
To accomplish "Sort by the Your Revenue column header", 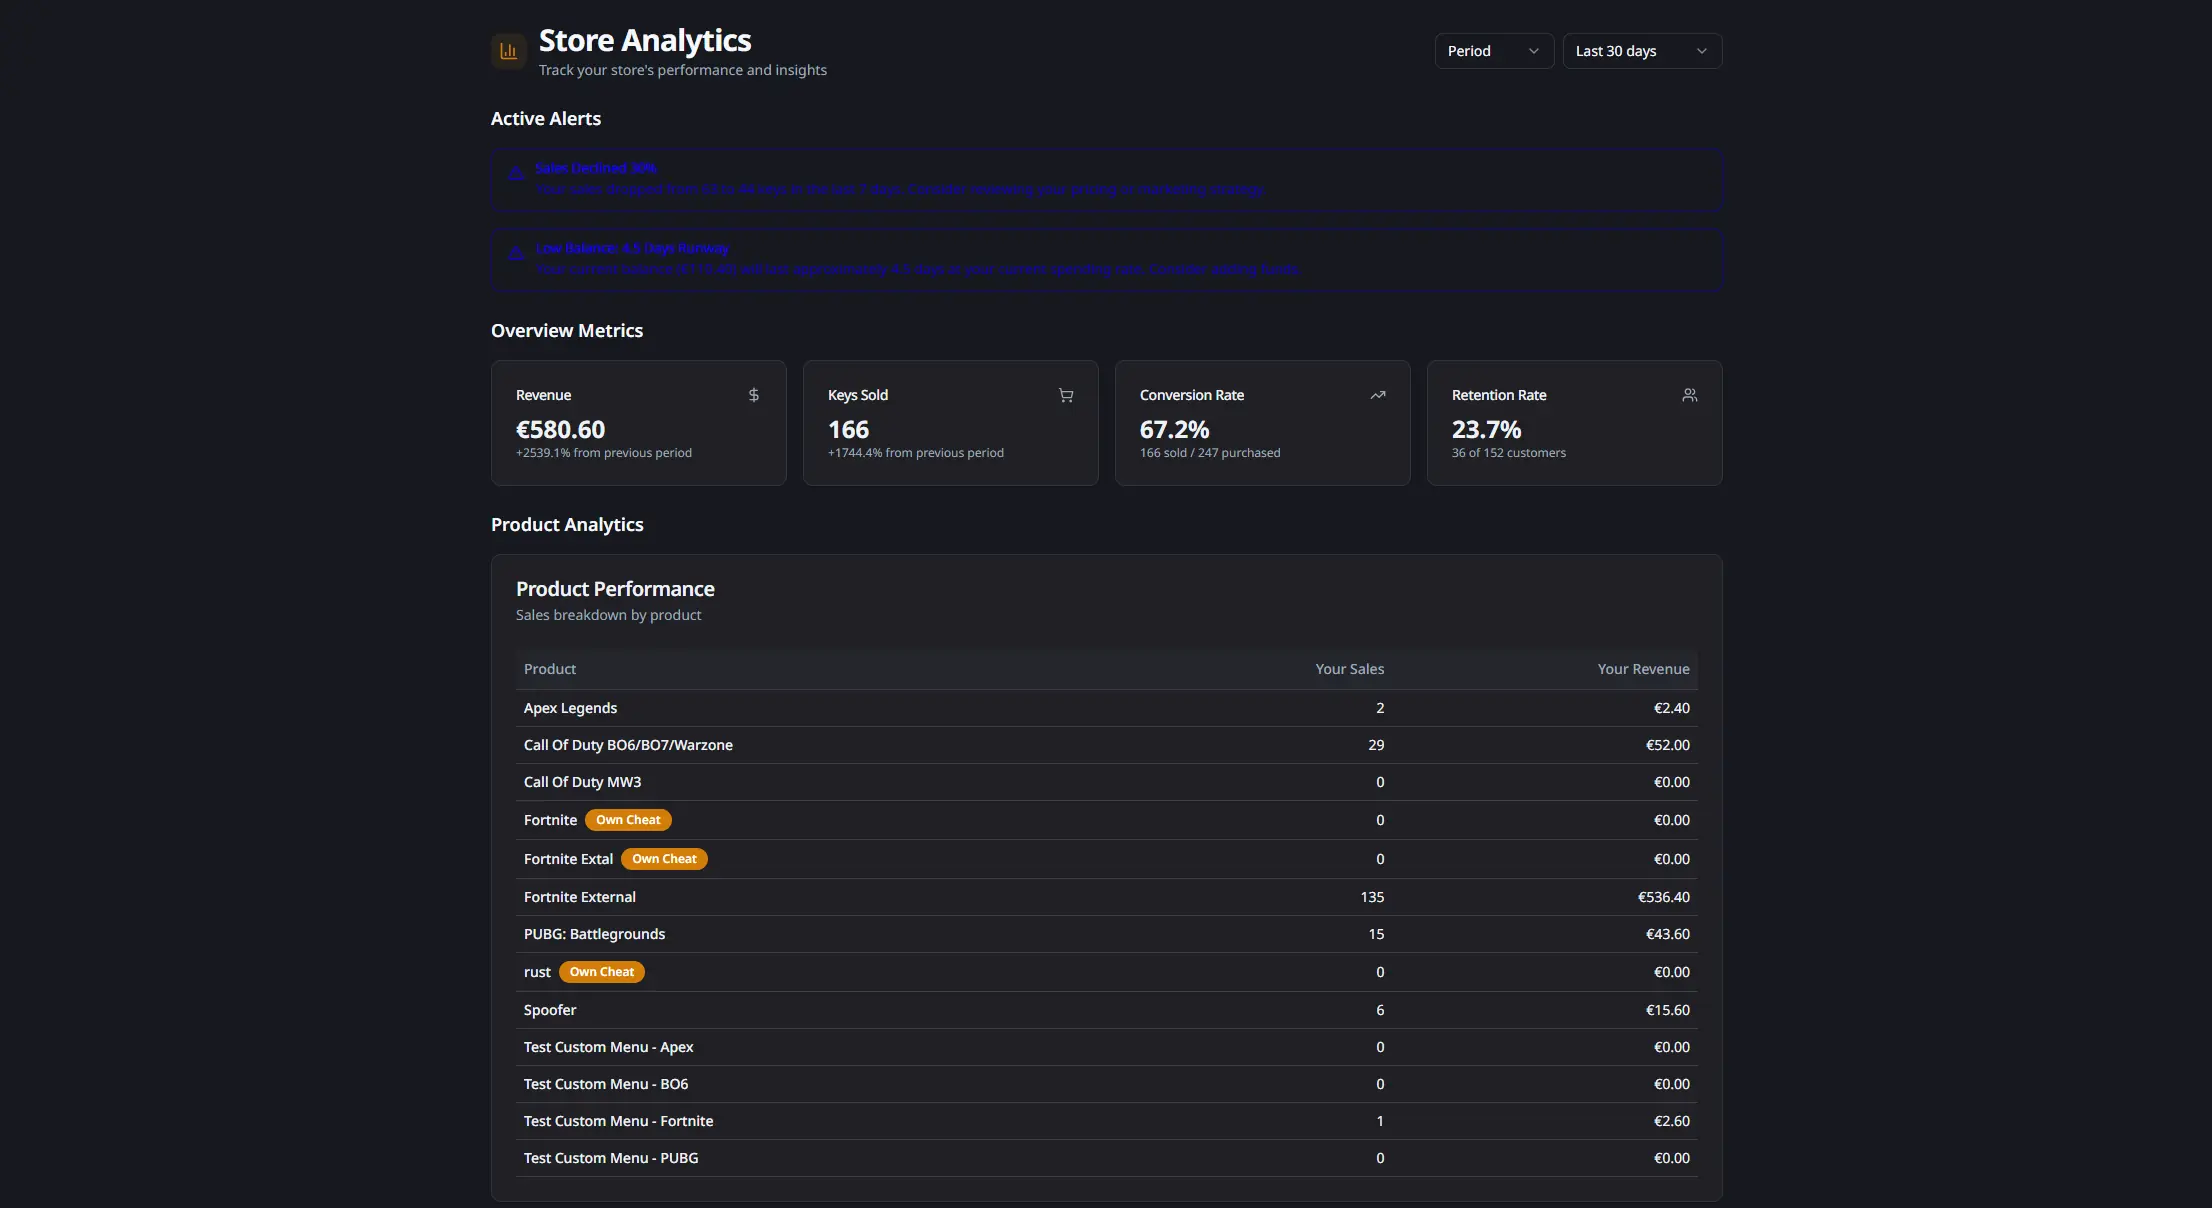I will [x=1642, y=669].
